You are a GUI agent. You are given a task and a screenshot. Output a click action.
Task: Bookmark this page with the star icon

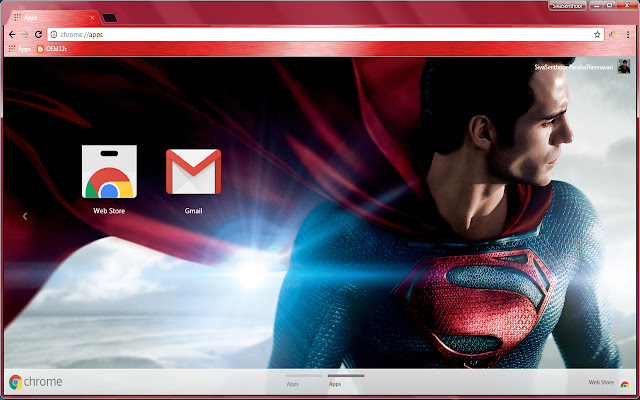pos(597,35)
